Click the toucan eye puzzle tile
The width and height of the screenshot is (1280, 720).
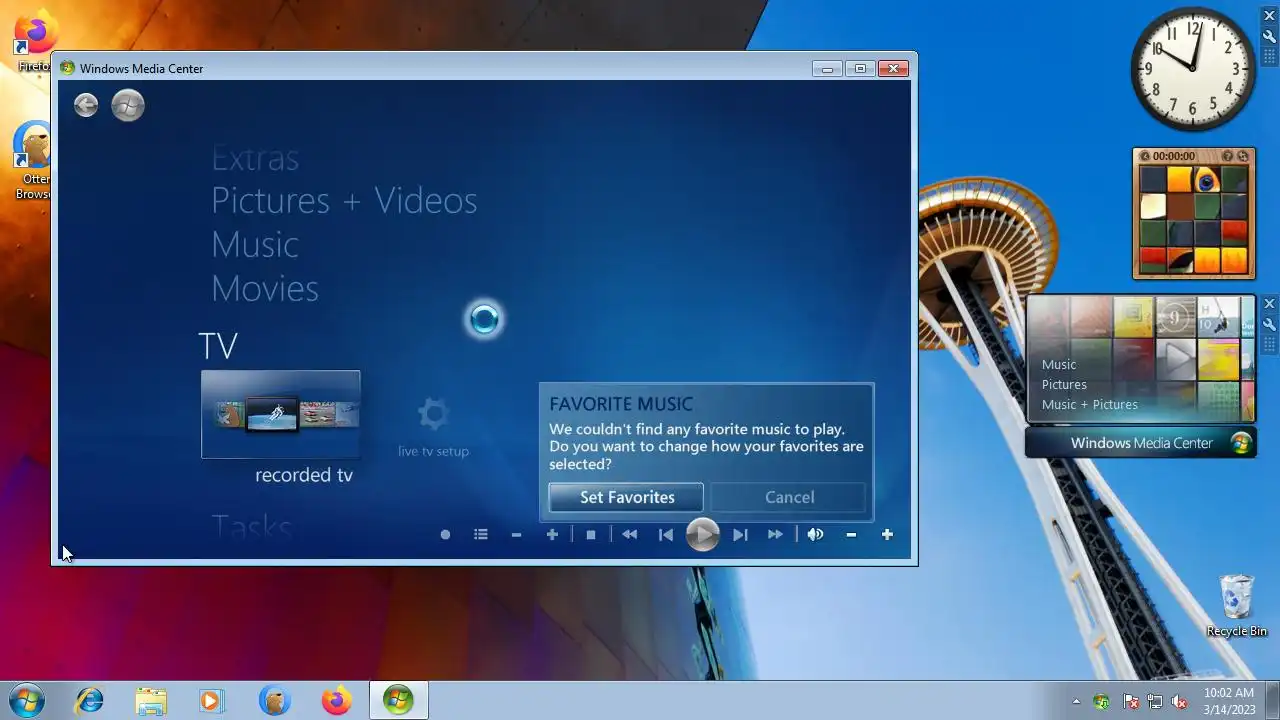[x=1207, y=180]
